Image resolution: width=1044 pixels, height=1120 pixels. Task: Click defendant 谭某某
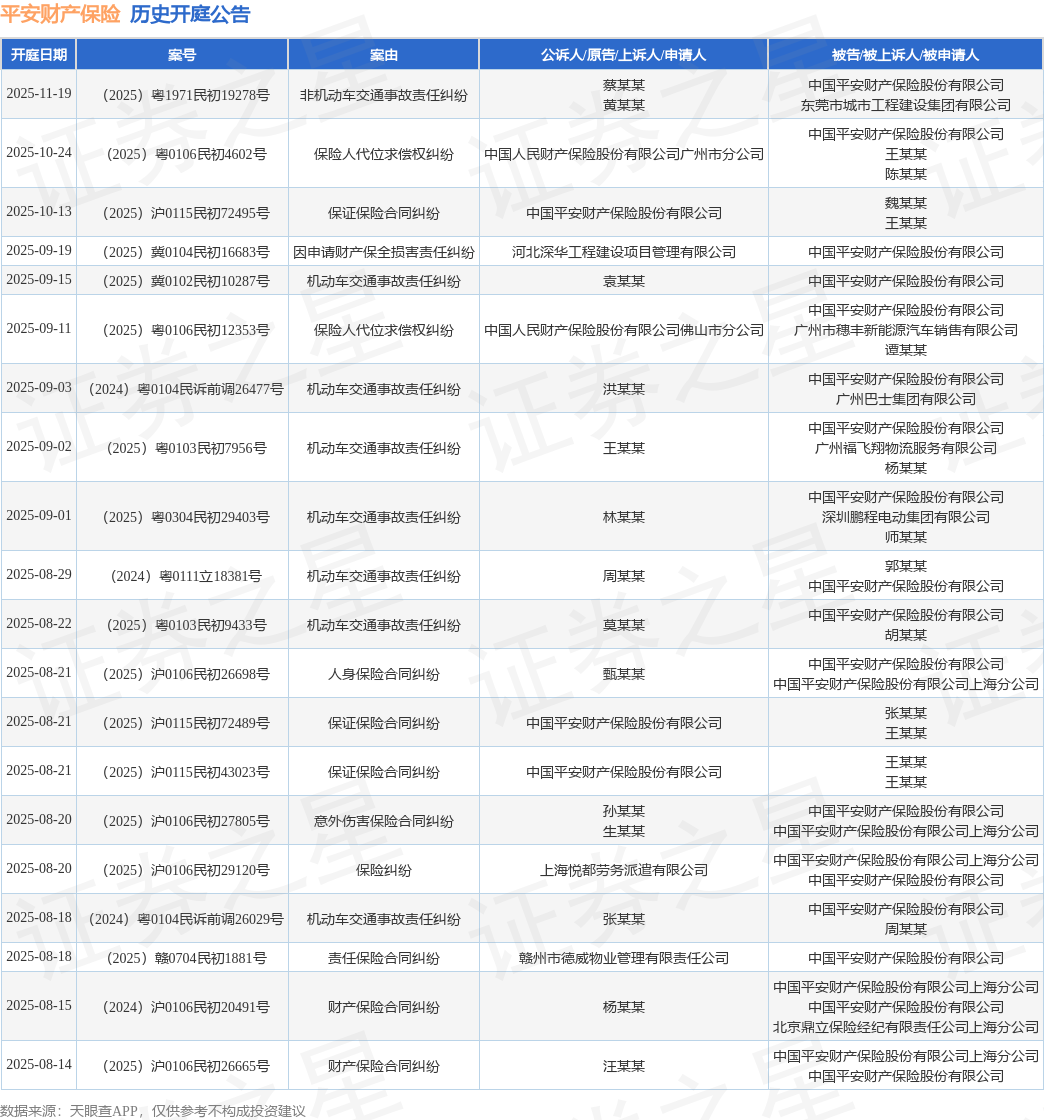click(x=905, y=350)
